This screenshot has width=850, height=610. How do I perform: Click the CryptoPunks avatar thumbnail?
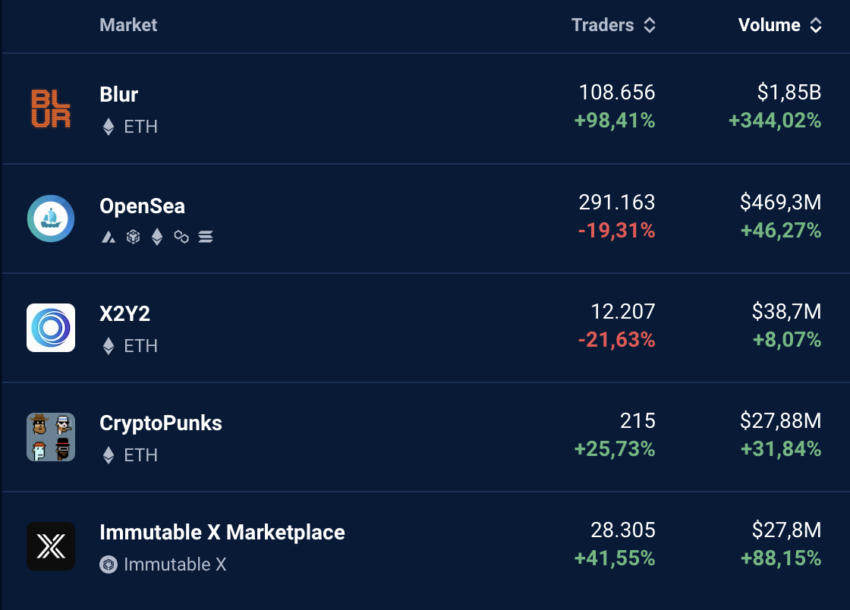[x=51, y=437]
